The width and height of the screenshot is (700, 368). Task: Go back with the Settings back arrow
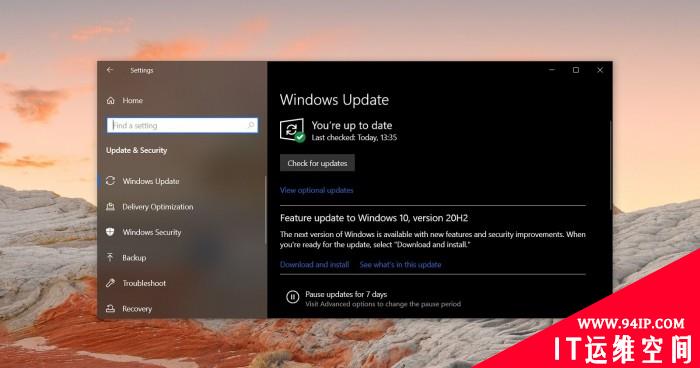(x=110, y=70)
